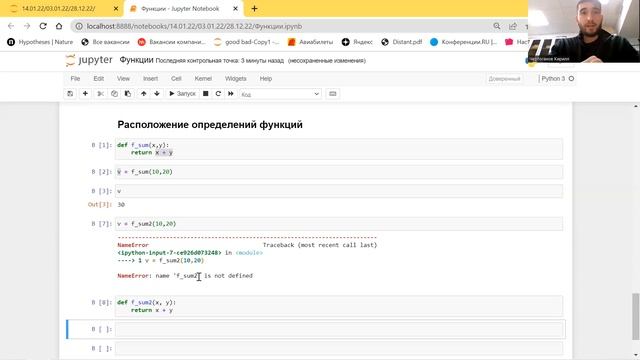Interrupt the kernel with stop icon
The image size is (640, 360).
pyautogui.click(x=206, y=94)
